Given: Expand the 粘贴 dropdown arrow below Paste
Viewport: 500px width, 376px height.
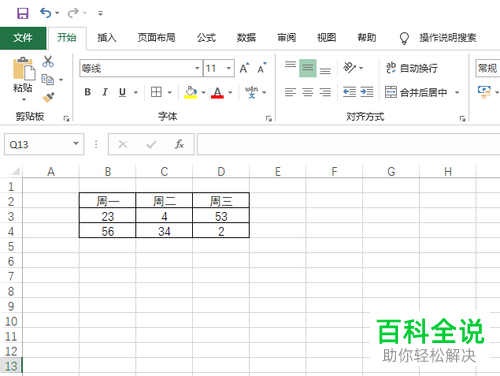Looking at the screenshot, I should (x=24, y=99).
